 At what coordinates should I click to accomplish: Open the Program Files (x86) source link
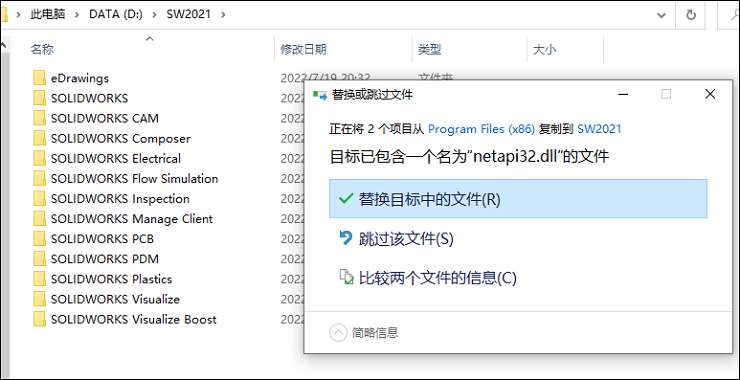pyautogui.click(x=481, y=129)
